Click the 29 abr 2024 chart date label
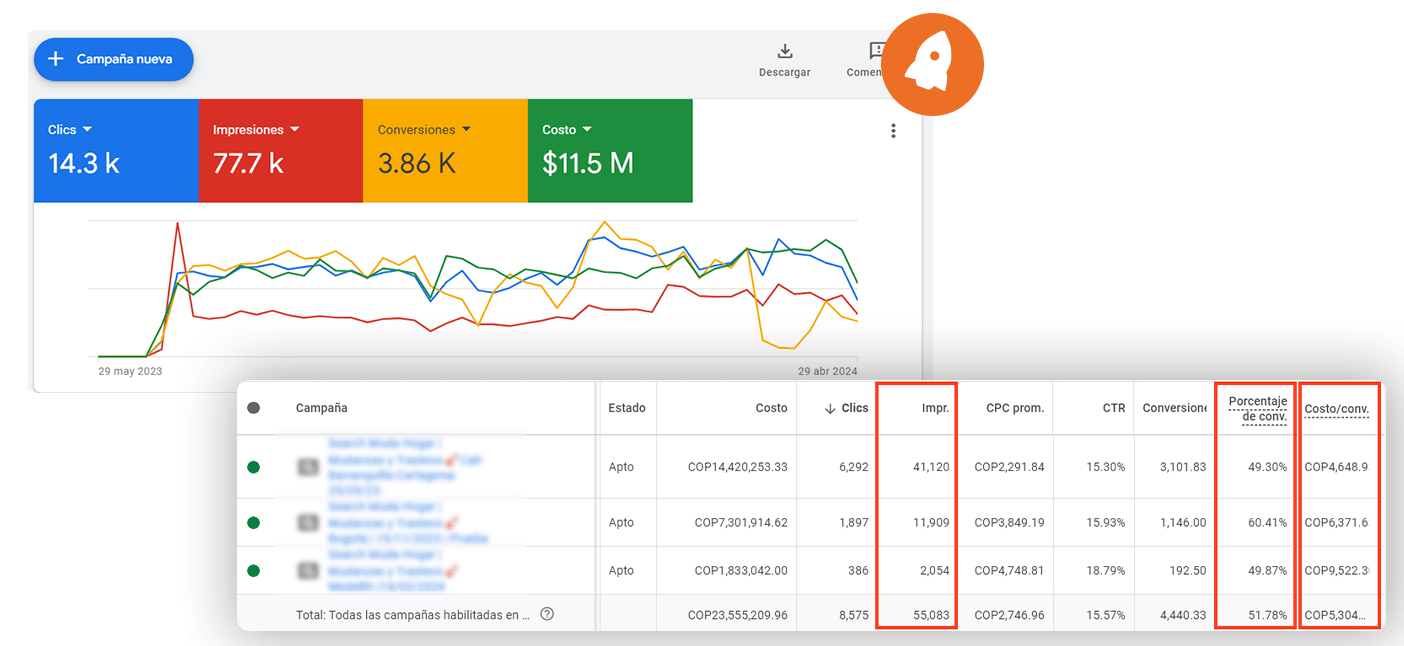 pos(826,371)
